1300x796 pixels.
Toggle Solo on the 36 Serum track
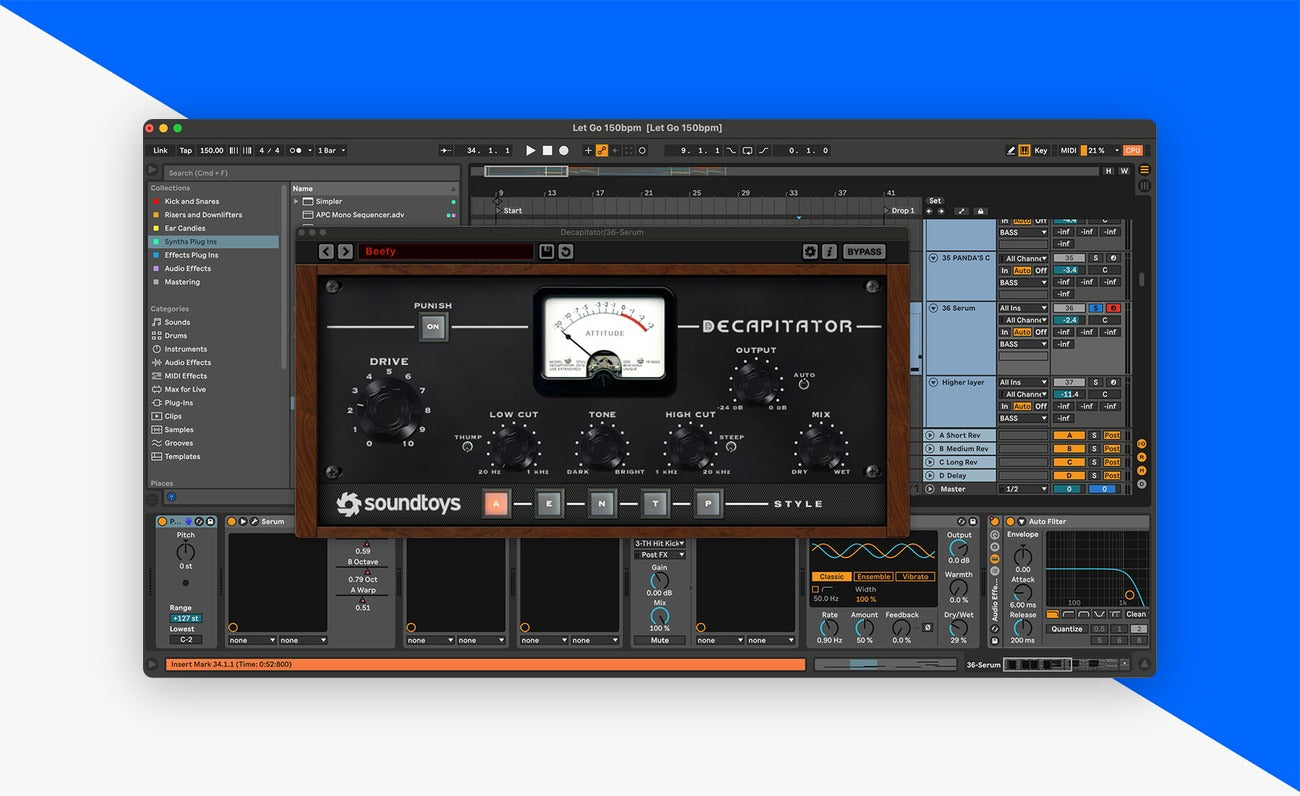[1096, 308]
